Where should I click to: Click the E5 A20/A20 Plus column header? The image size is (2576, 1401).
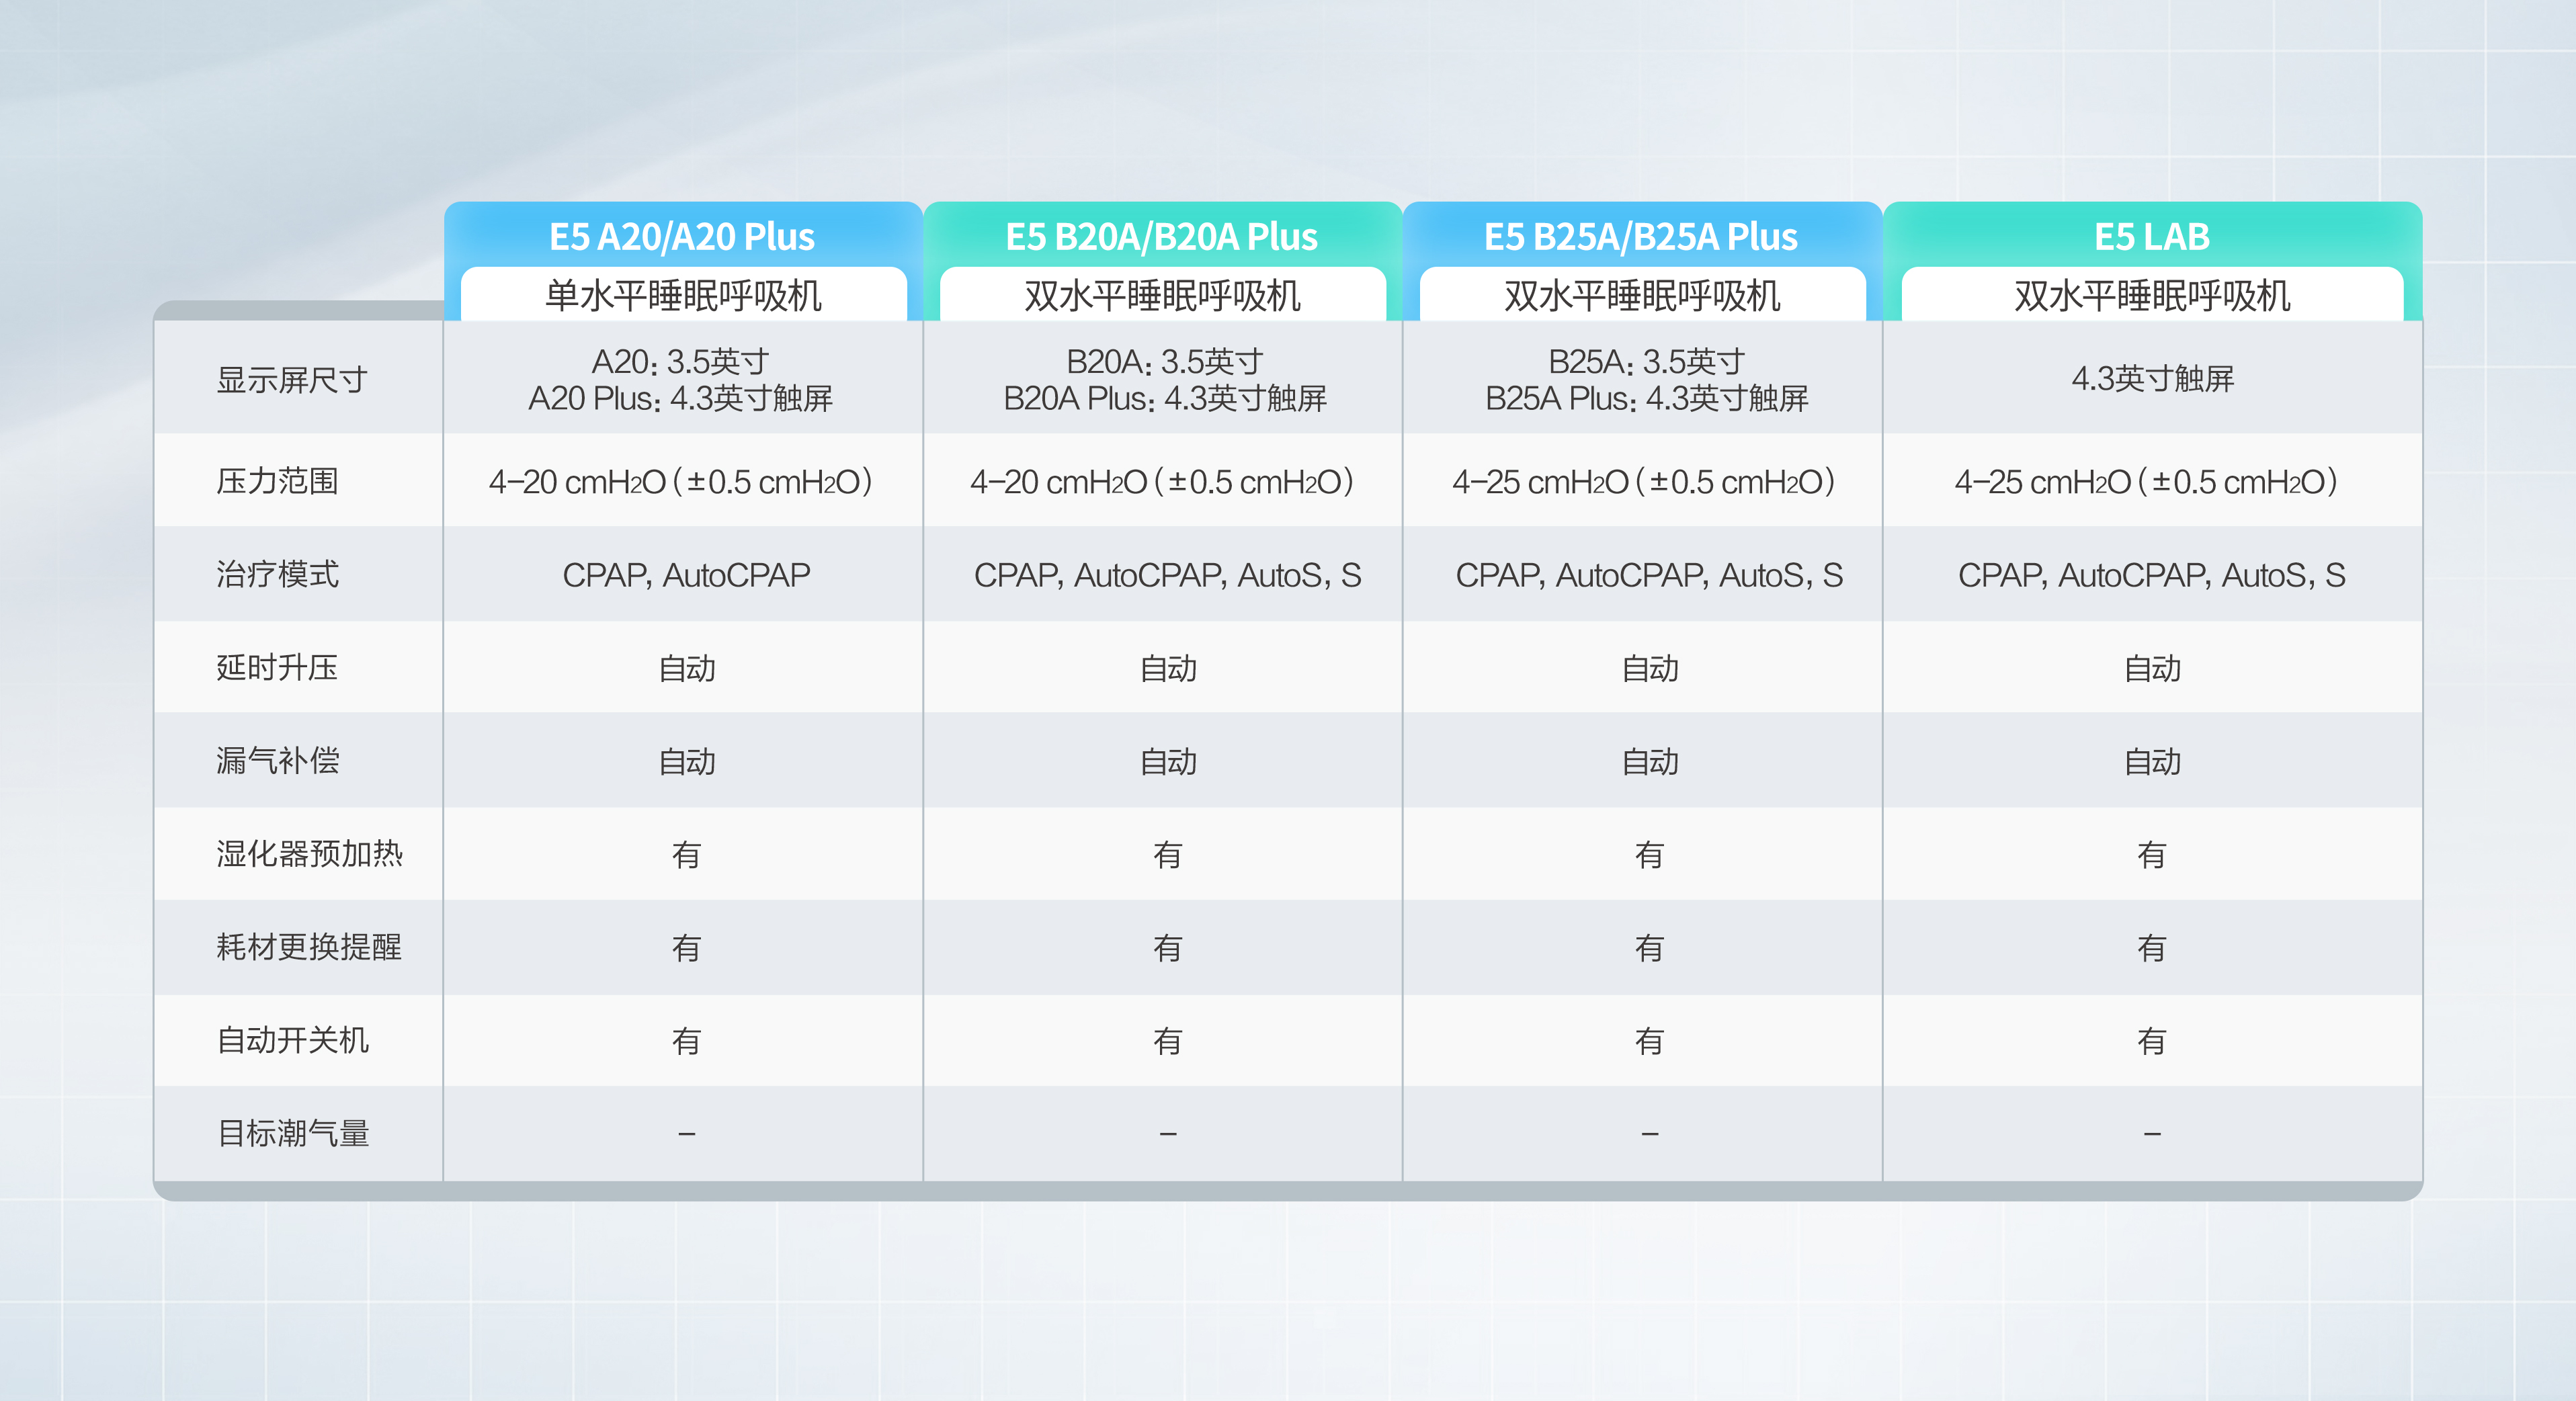[x=682, y=237]
